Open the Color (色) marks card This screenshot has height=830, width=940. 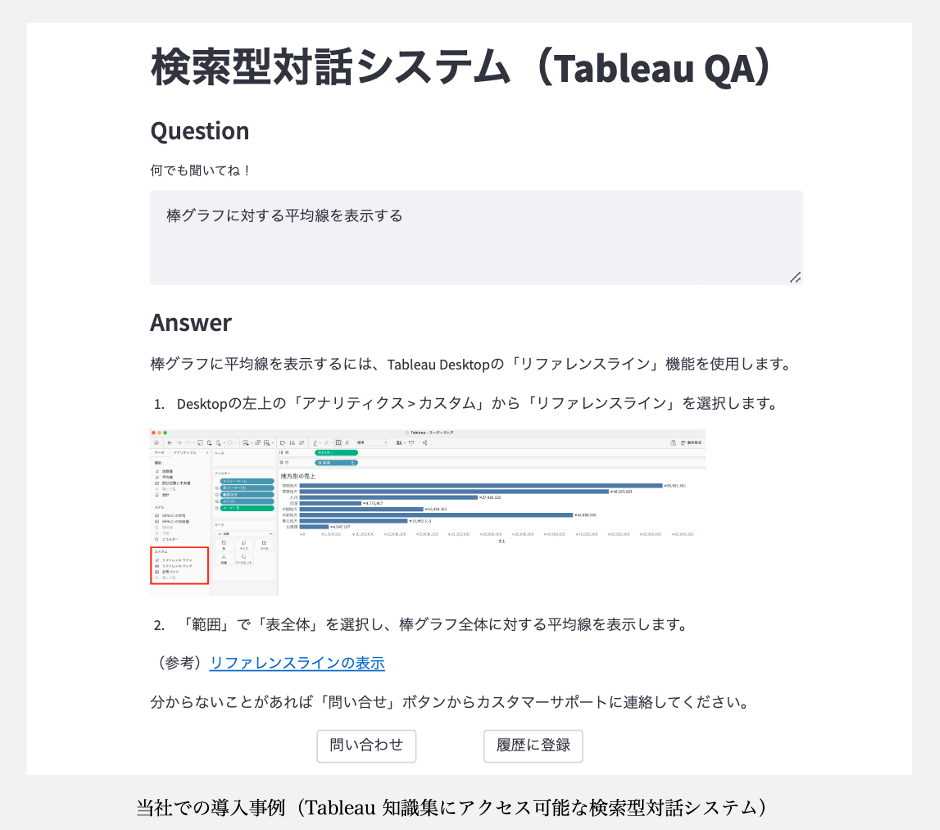[x=222, y=544]
